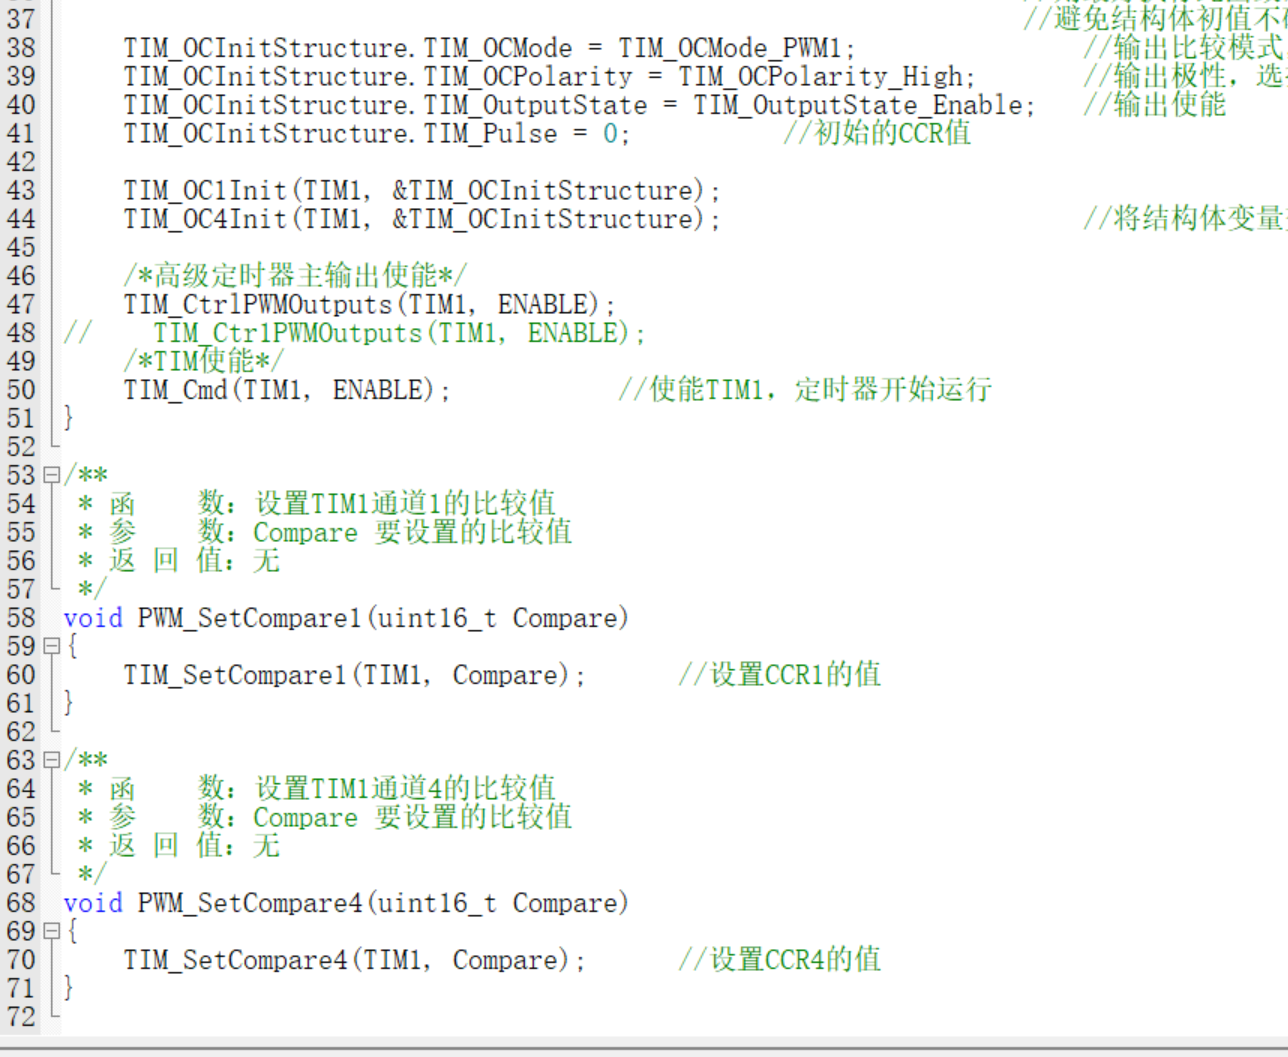Click the TIM_OCMode_PWM1 value on line 38
The image size is (1288, 1057).
pos(730,48)
